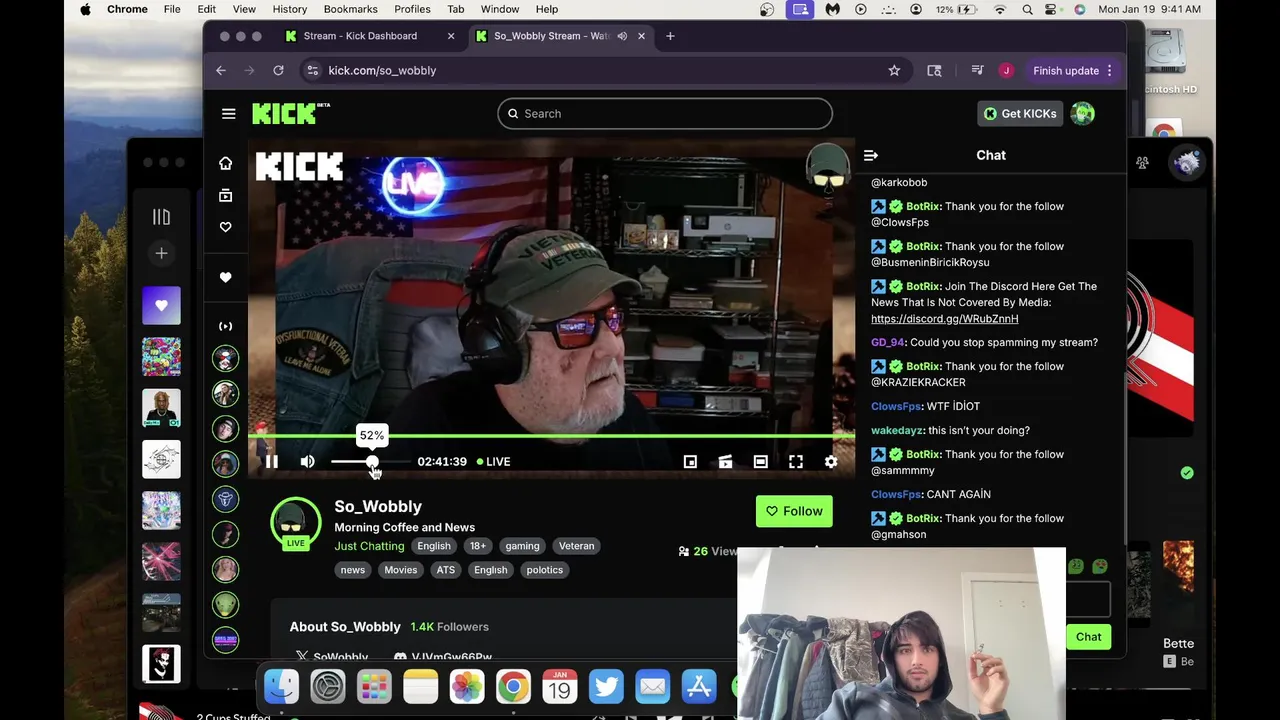Open user account avatar menu in Kick header
Image resolution: width=1280 pixels, height=720 pixels.
pyautogui.click(x=1082, y=113)
